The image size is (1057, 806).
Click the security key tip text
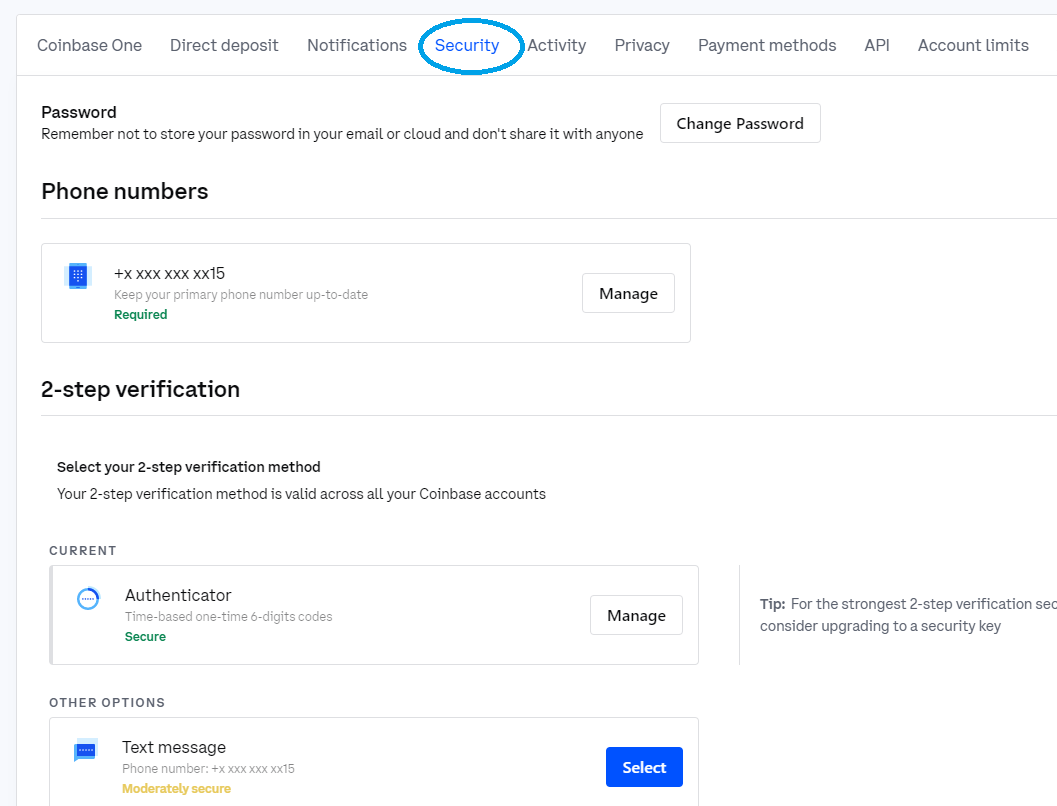(908, 615)
